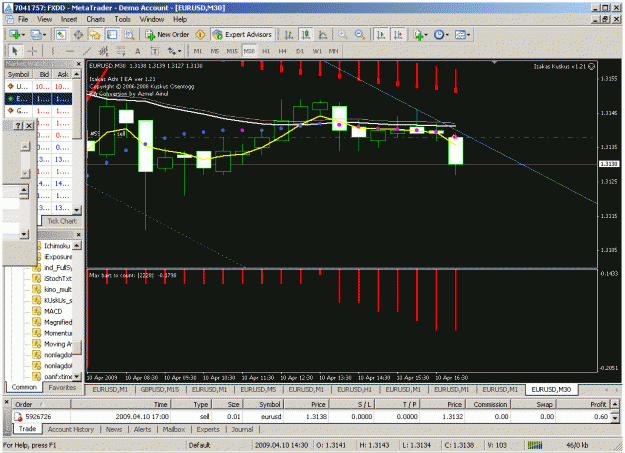Set timeframe to H4

pos(283,51)
